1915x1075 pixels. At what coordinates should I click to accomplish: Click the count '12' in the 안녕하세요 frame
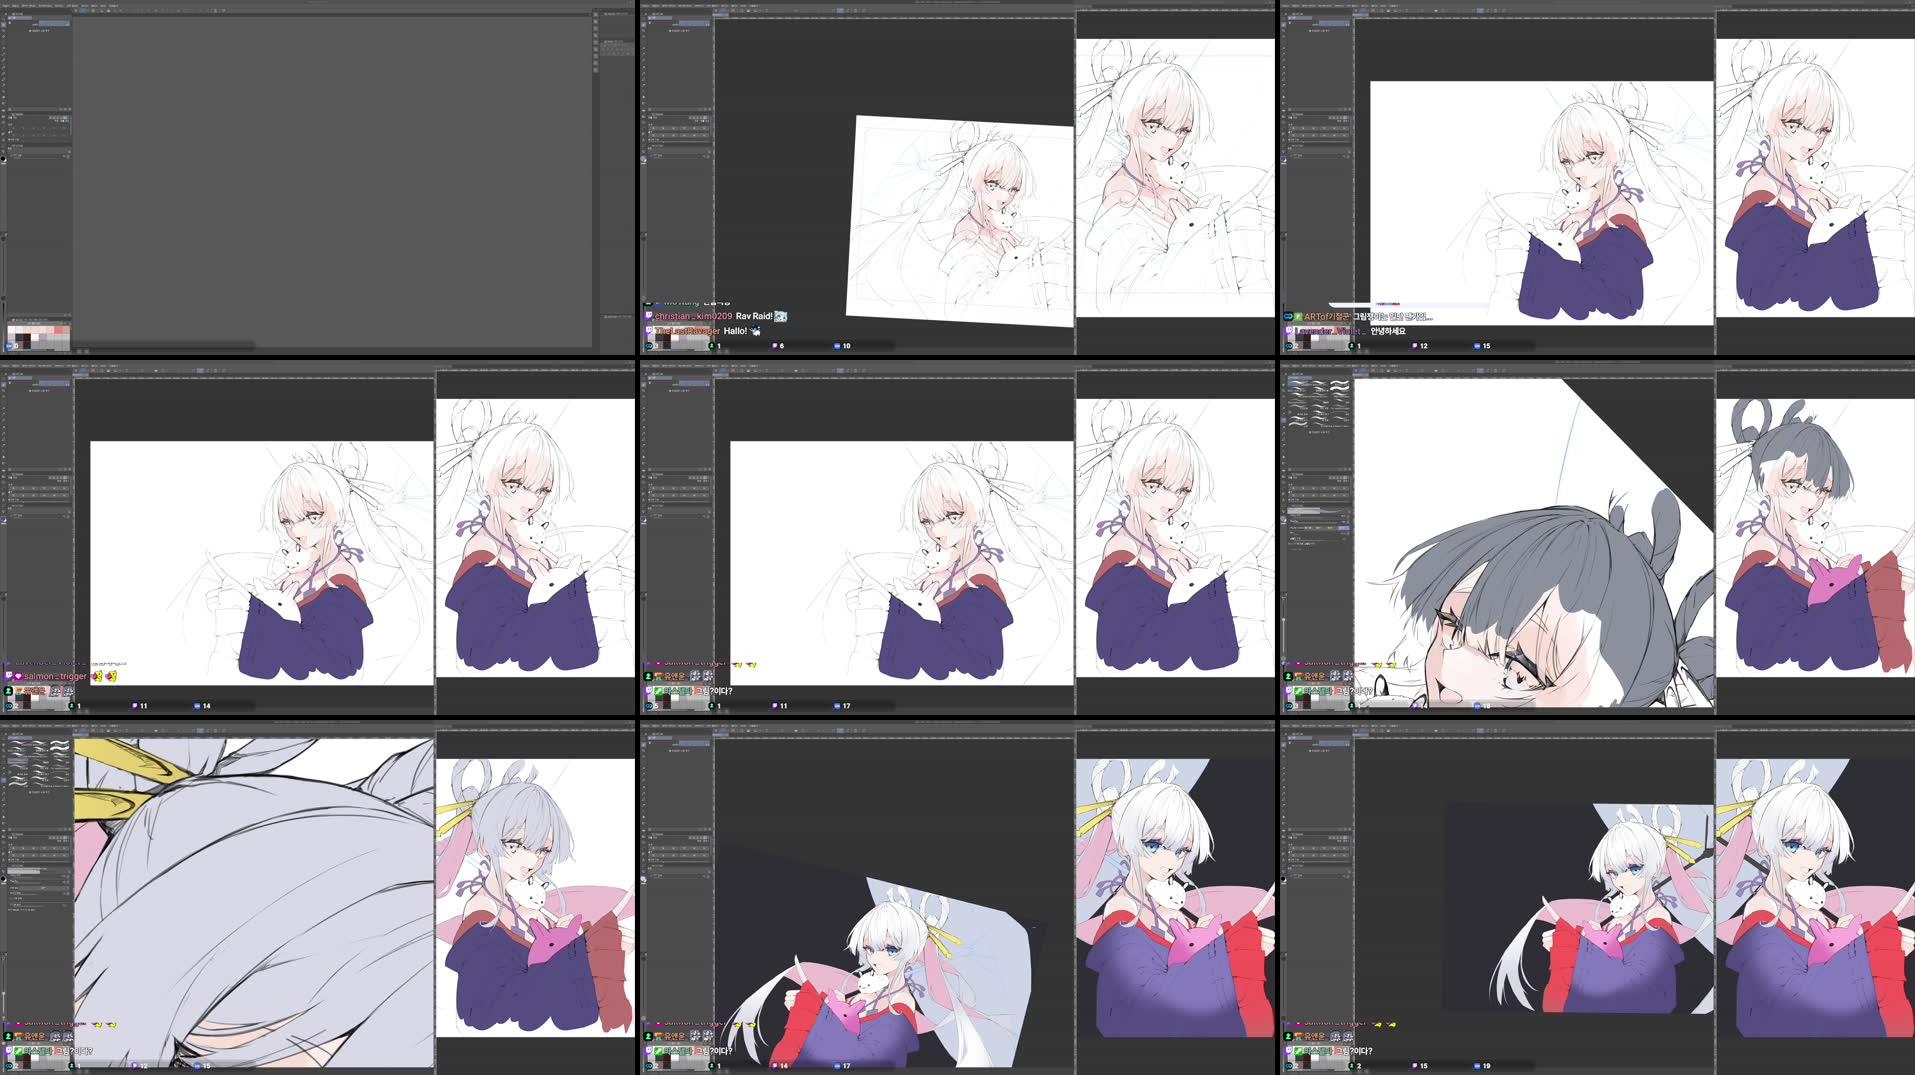(1423, 346)
